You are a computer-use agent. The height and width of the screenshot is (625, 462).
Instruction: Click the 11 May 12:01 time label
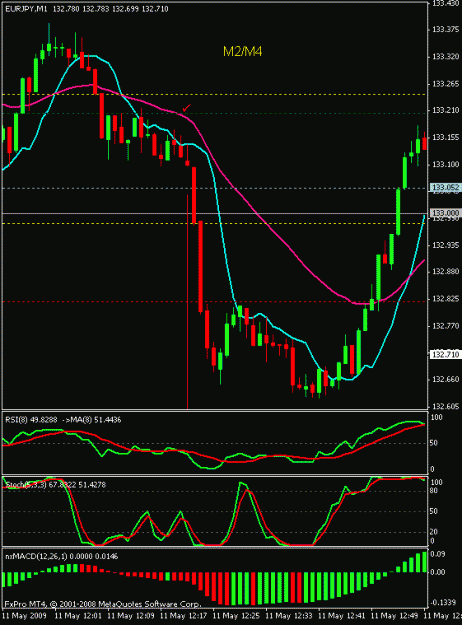78,615
